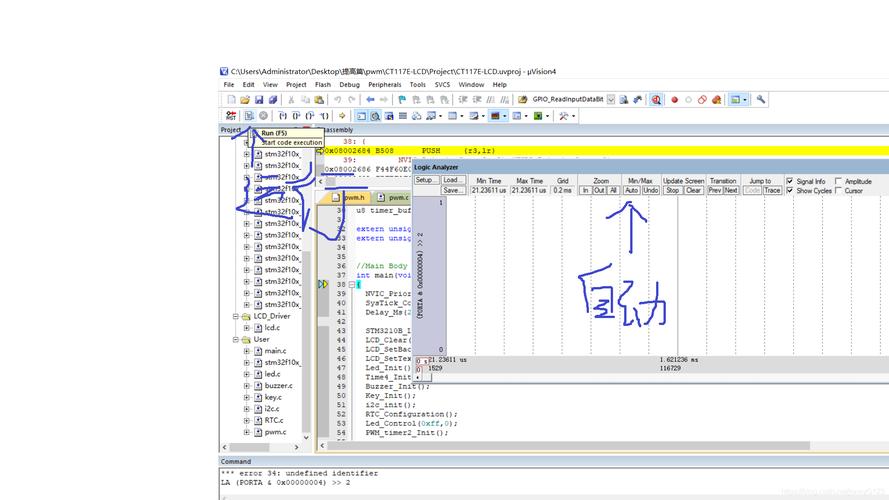Kill all breakpoints icon
This screenshot has width=889, height=500.
(x=717, y=100)
